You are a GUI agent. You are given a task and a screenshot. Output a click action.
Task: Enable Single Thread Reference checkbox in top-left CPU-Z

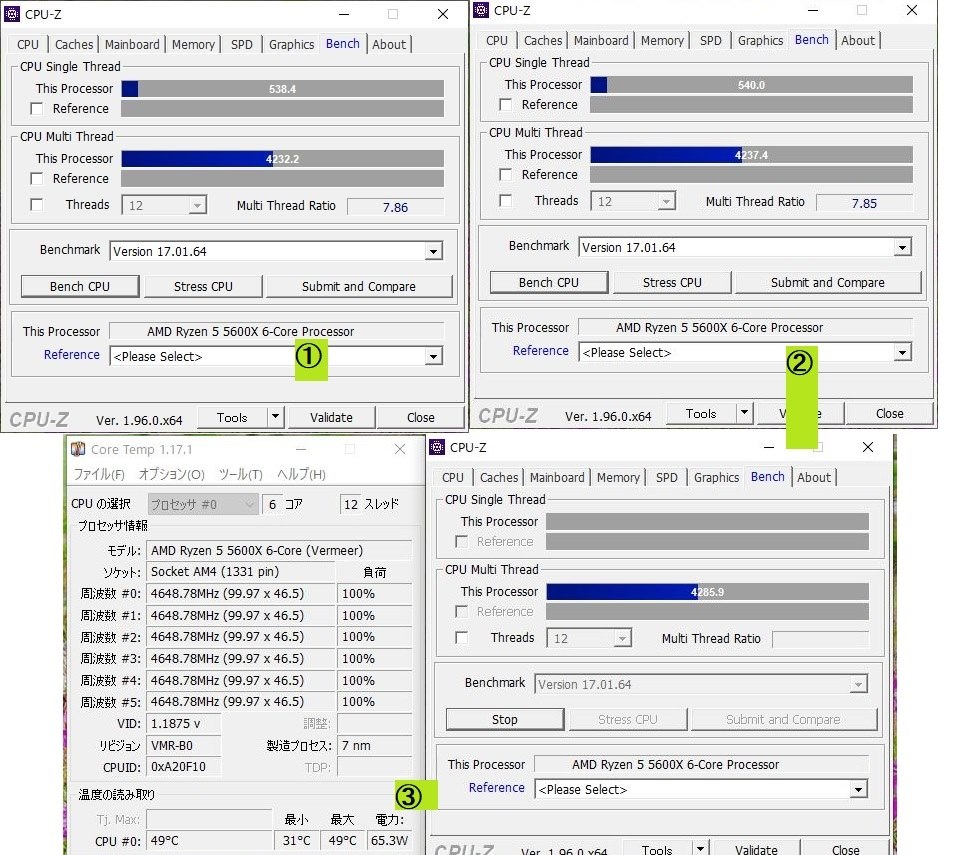tap(36, 109)
